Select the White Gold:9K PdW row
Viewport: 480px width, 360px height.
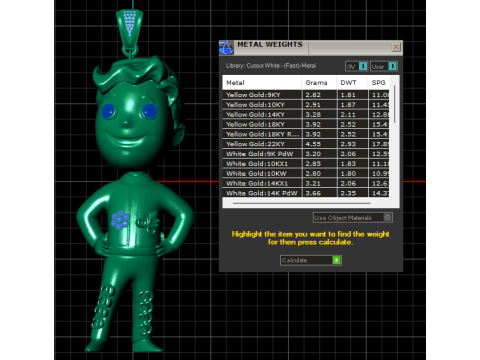306,154
